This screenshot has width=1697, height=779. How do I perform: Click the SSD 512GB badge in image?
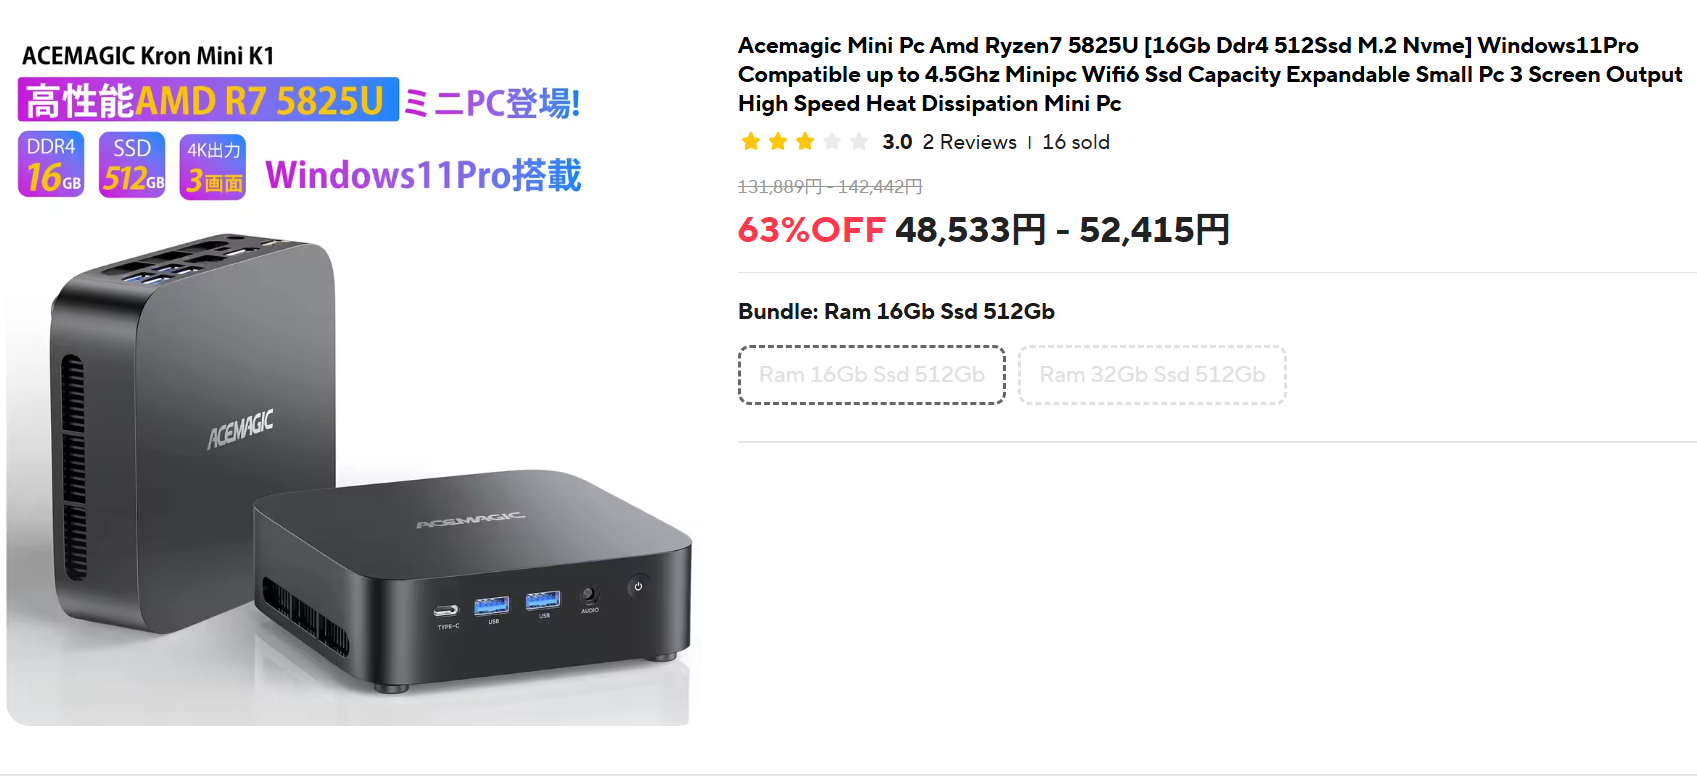point(132,165)
